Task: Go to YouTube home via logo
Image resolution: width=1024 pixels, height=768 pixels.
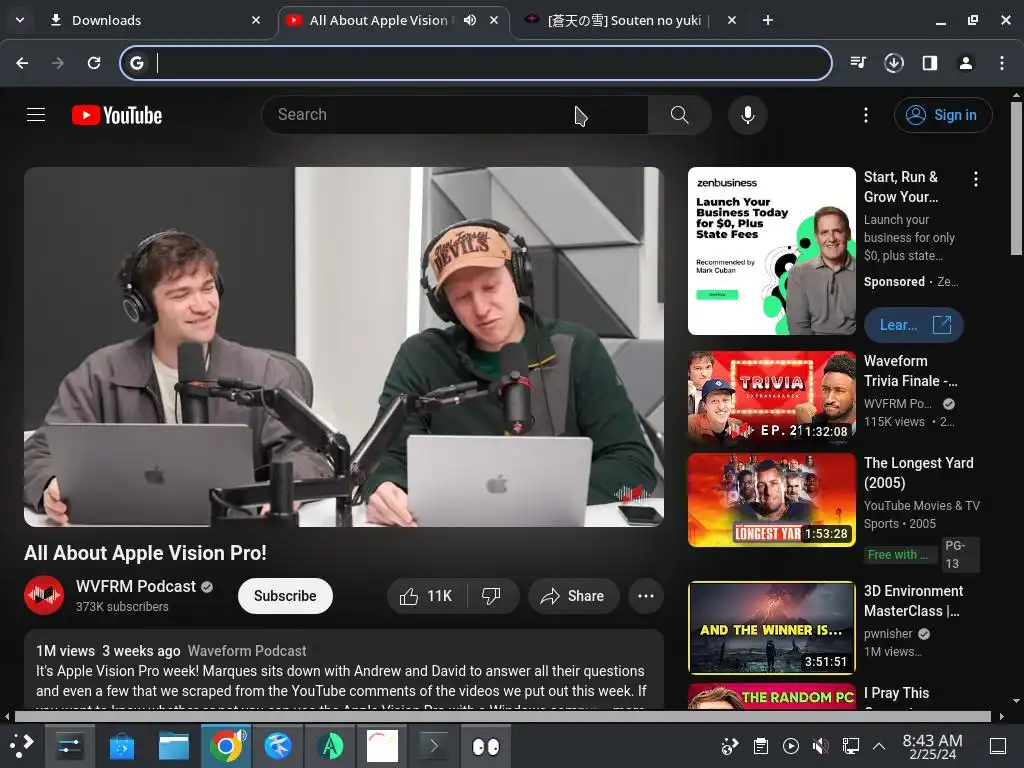Action: [117, 115]
